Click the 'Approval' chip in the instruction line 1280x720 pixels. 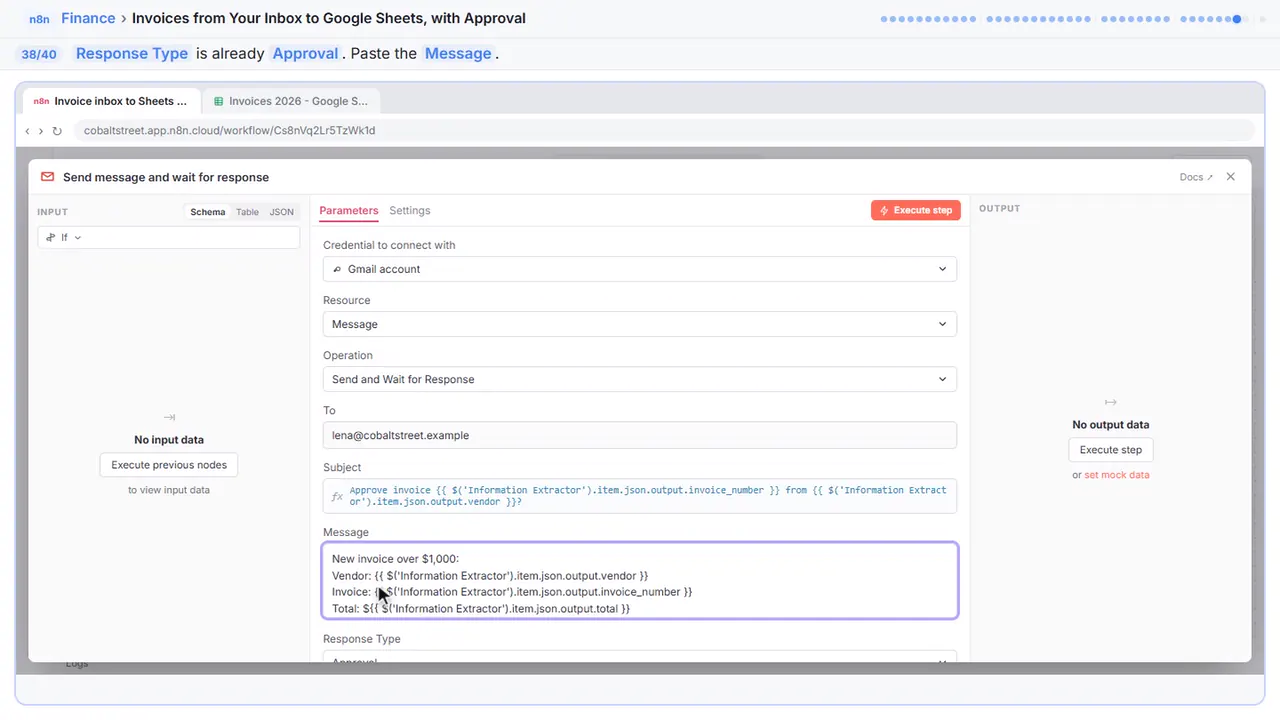pyautogui.click(x=305, y=54)
